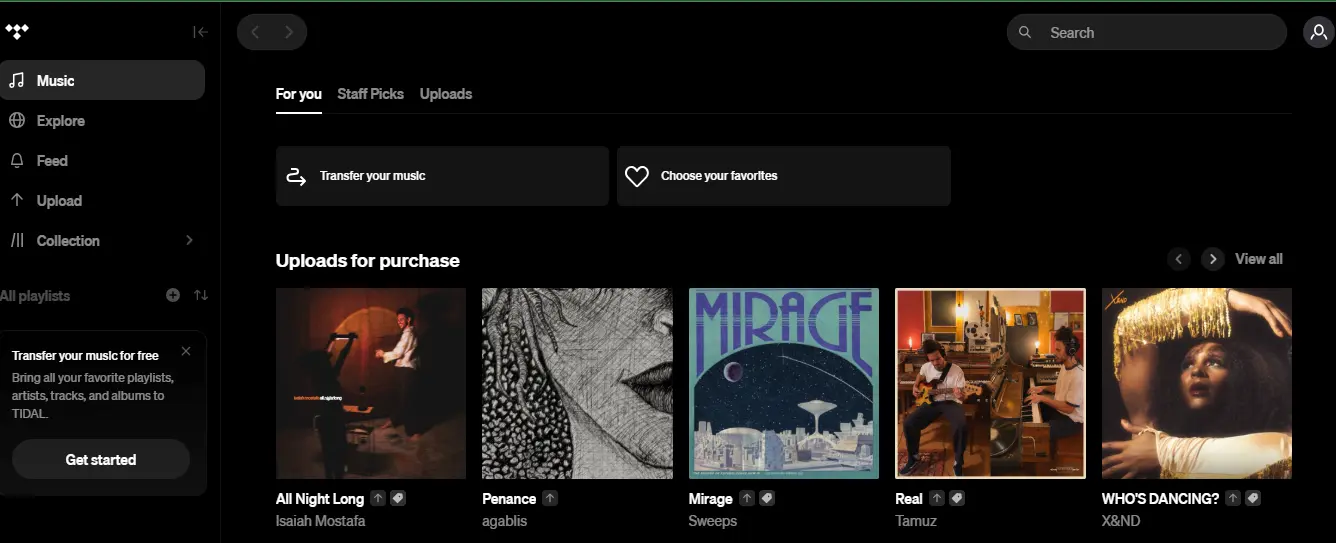Switch to the For you tab
Screen dimensions: 1336x543
(x=299, y=94)
